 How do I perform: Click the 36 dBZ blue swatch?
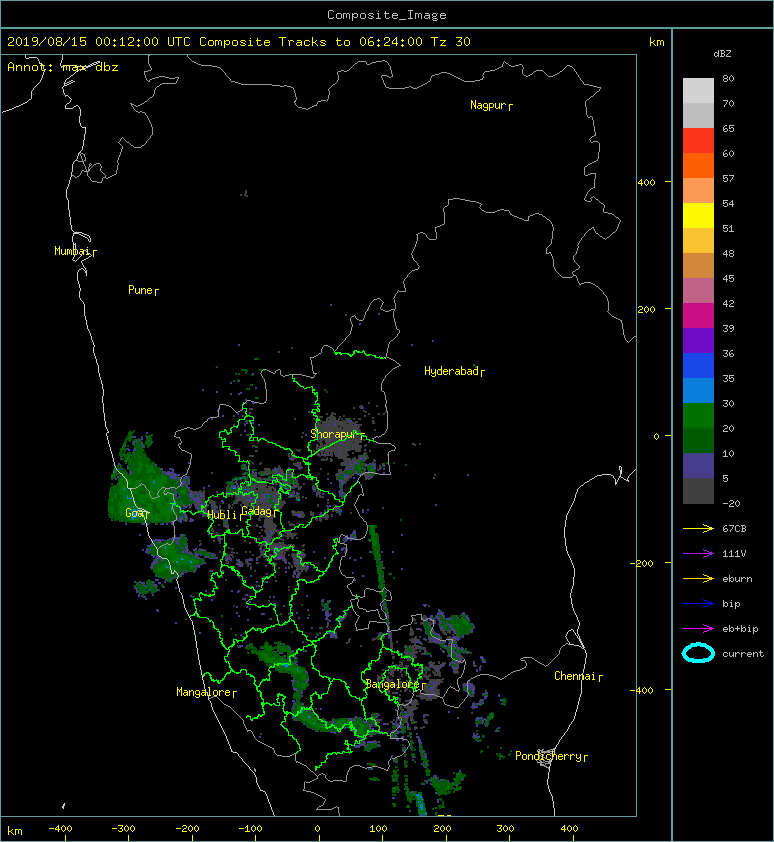pyautogui.click(x=698, y=365)
